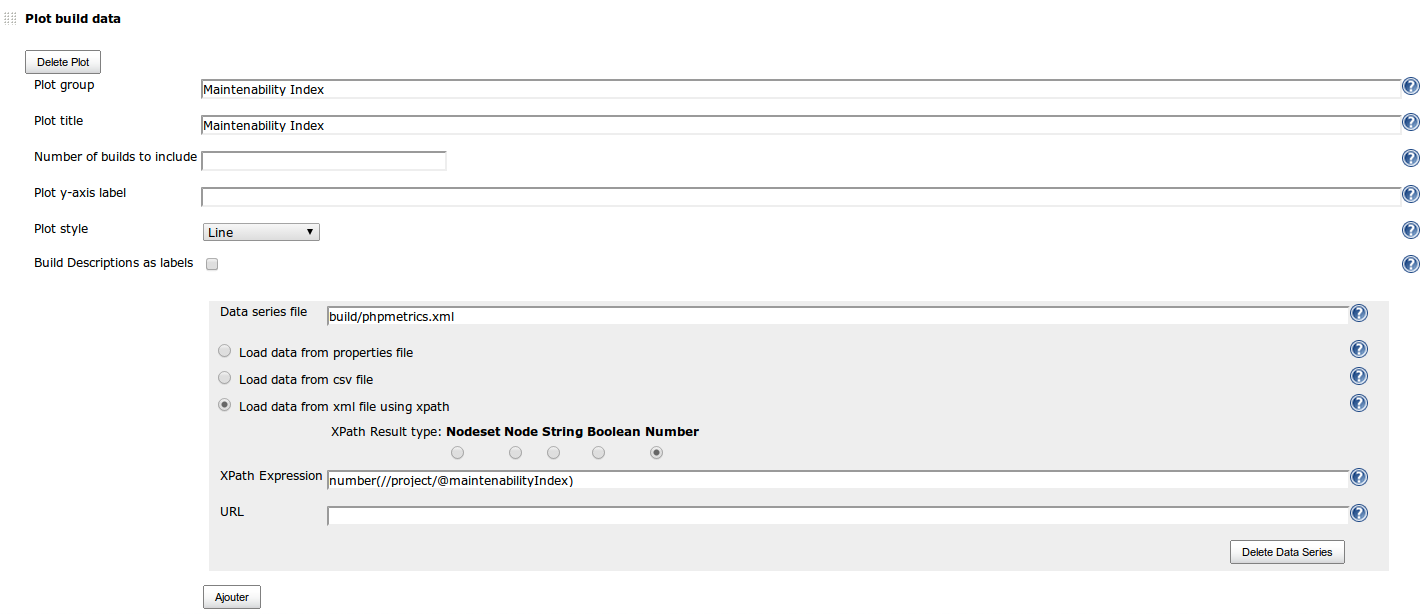Focus the XPath Expression input field
The height and width of the screenshot is (614, 1425).
(x=837, y=480)
